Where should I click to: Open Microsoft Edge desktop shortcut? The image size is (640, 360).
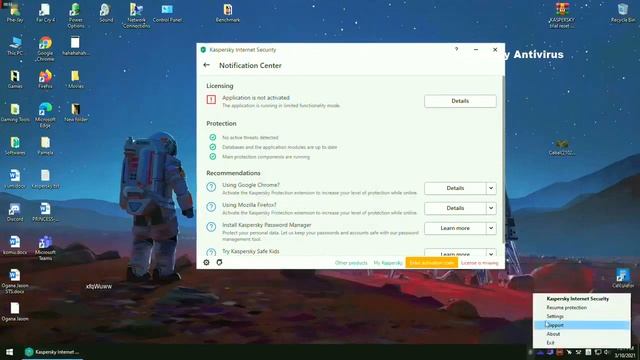point(45,115)
